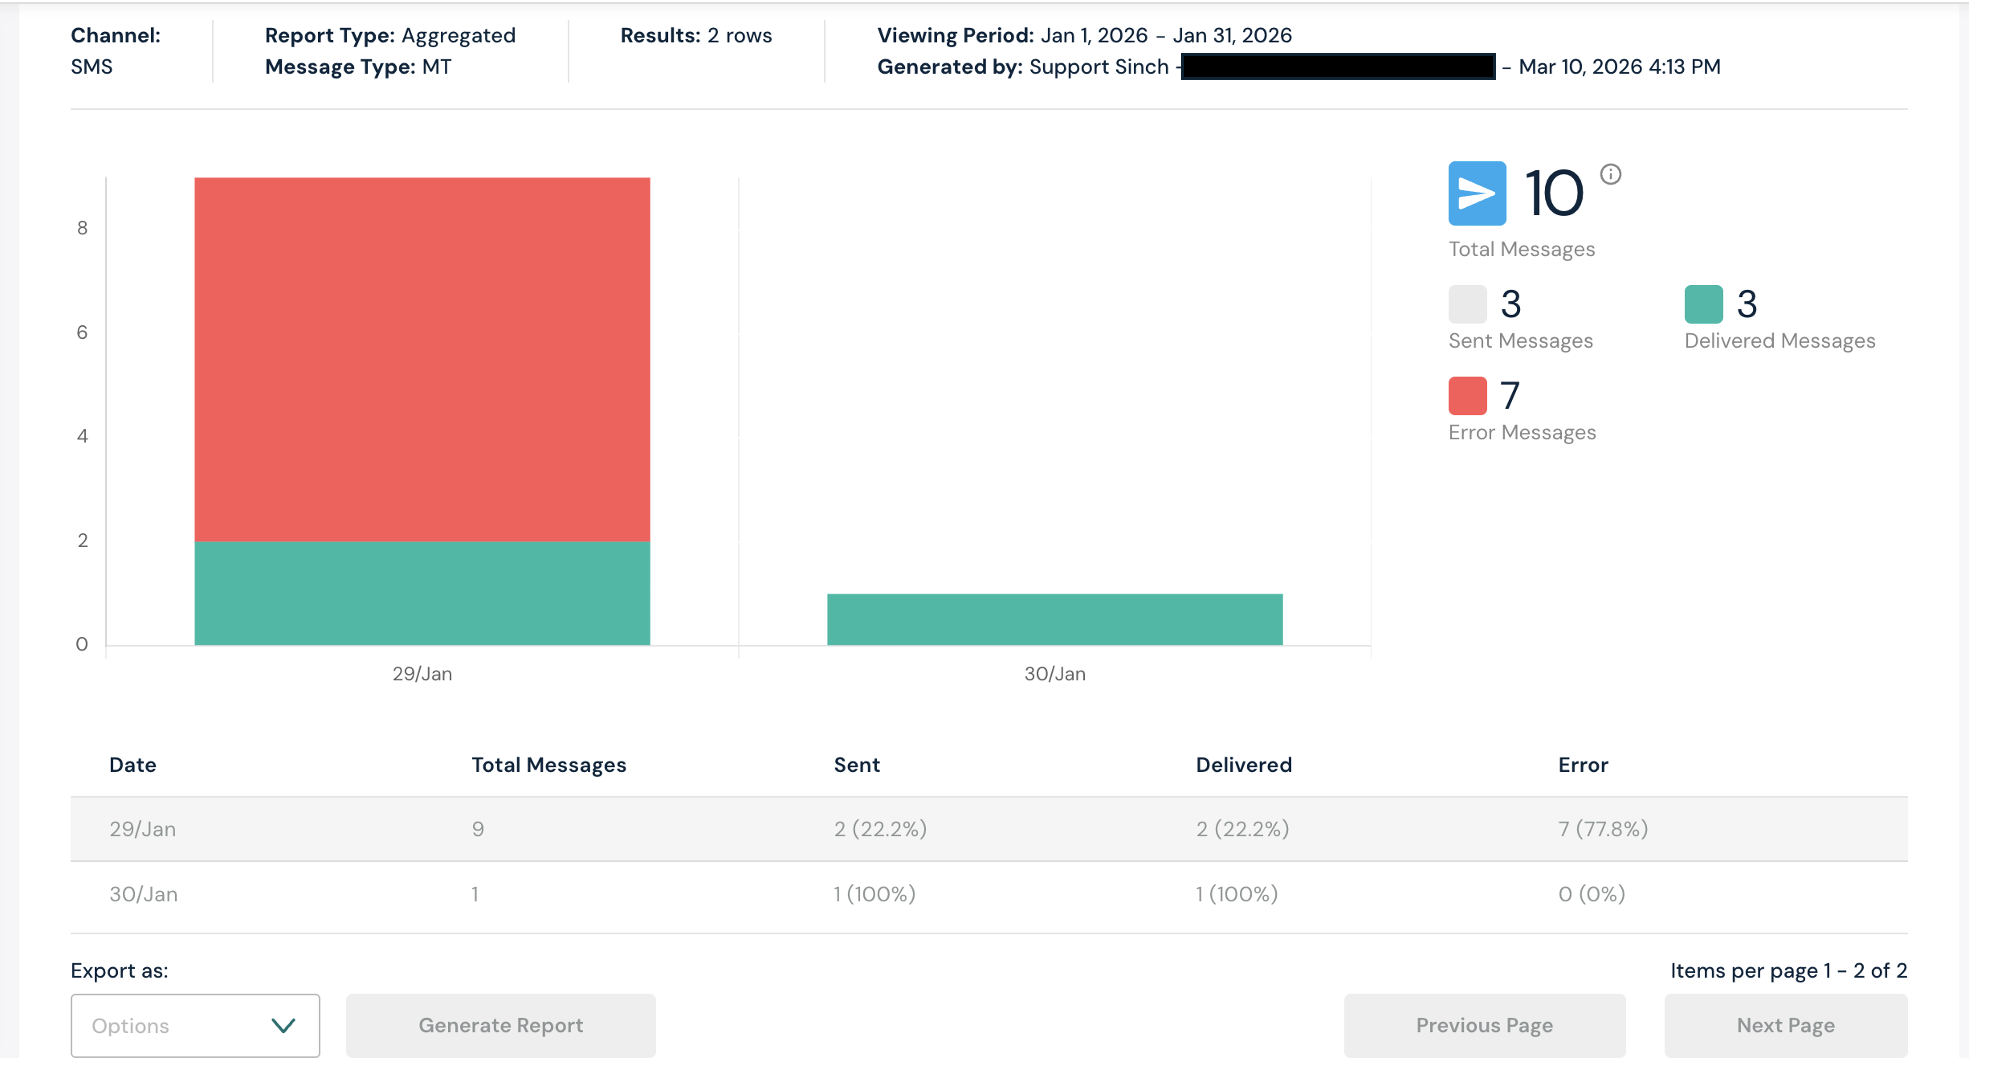Viewport: 1996px width, 1084px height.
Task: Go to Next Page
Action: pyautogui.click(x=1785, y=1025)
